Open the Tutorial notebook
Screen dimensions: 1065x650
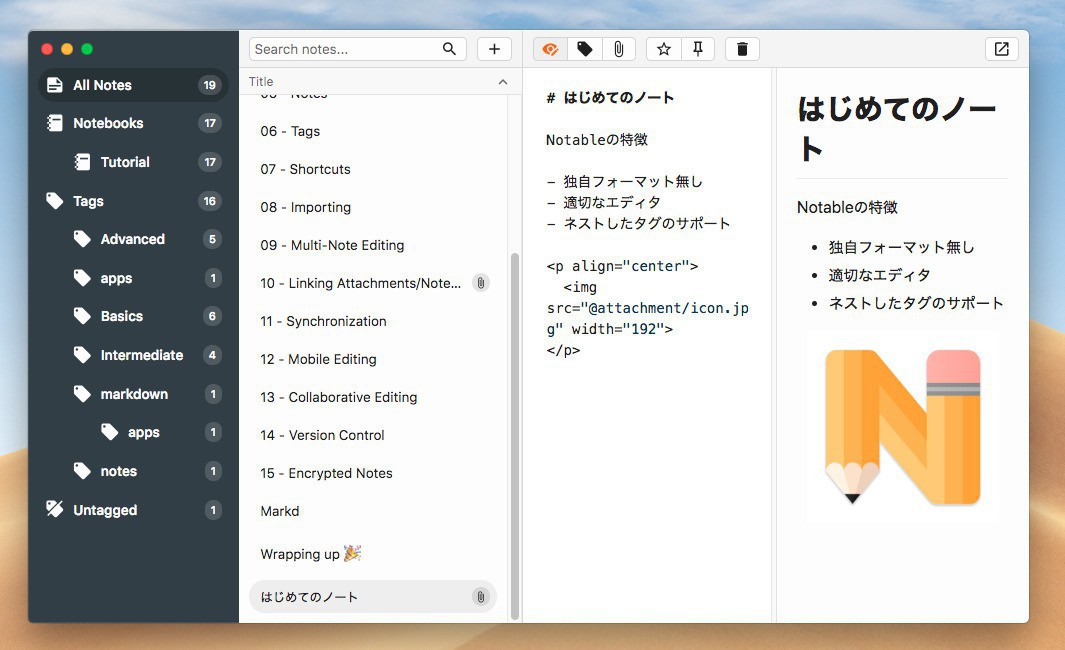[125, 162]
